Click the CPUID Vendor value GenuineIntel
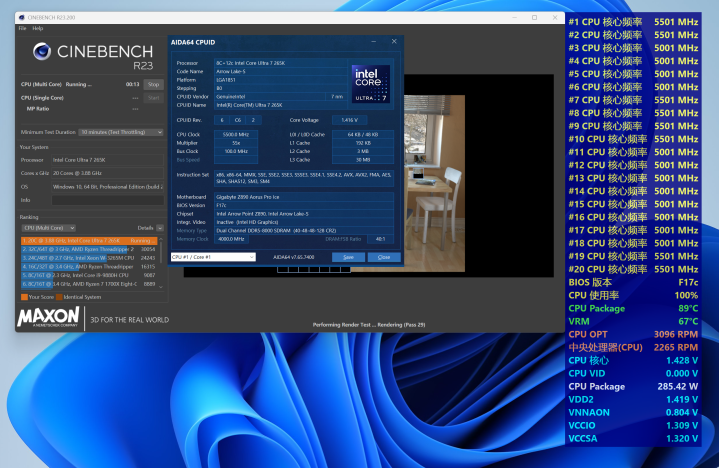 pos(270,97)
